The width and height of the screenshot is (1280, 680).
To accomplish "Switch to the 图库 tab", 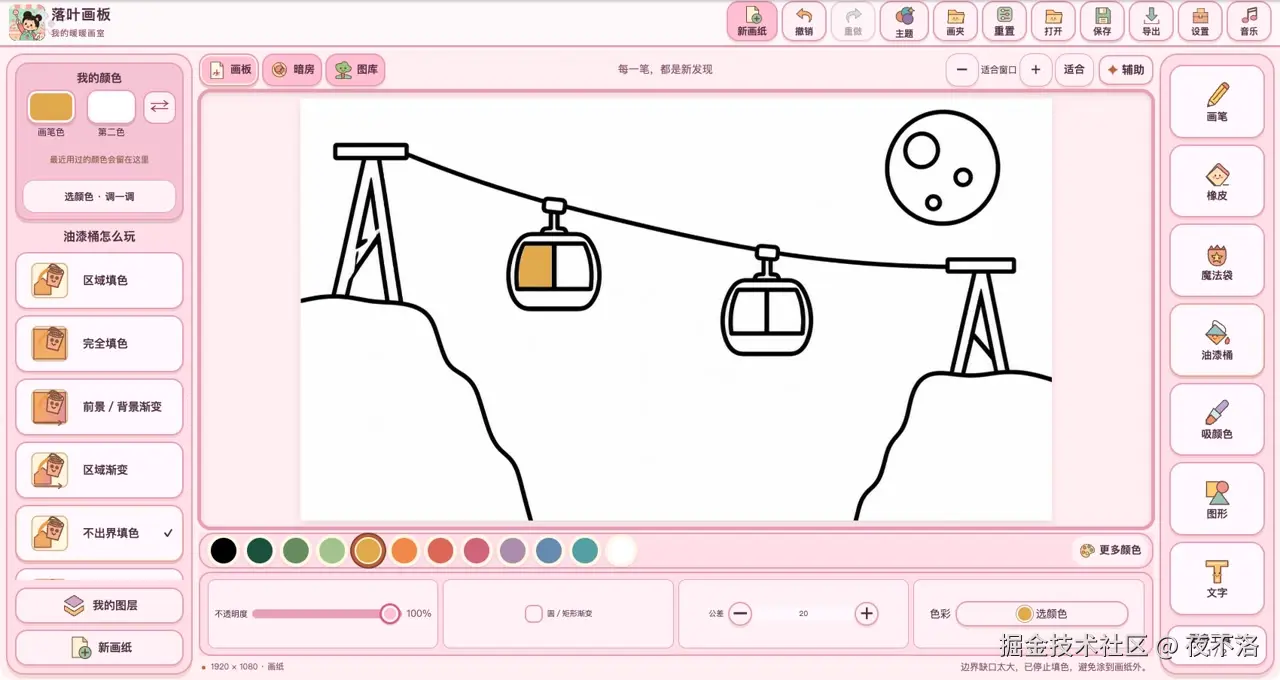I will pyautogui.click(x=355, y=70).
